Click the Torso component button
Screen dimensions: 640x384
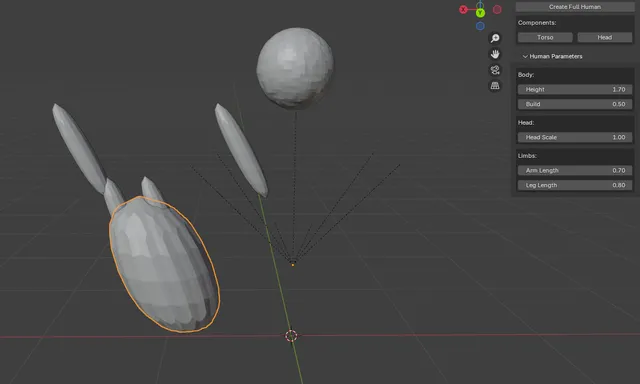(x=545, y=37)
